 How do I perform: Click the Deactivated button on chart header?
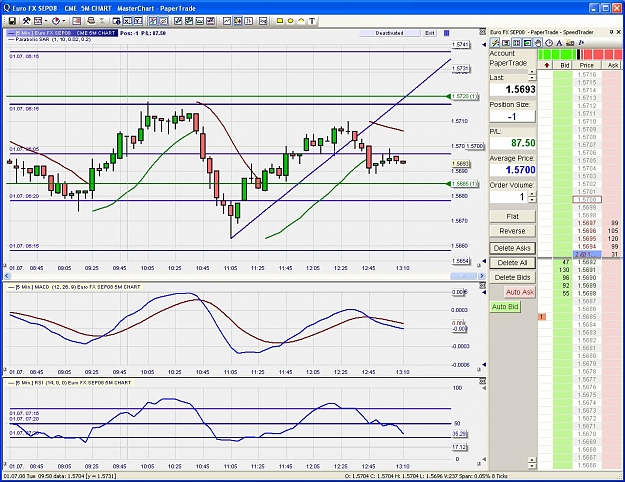[389, 33]
